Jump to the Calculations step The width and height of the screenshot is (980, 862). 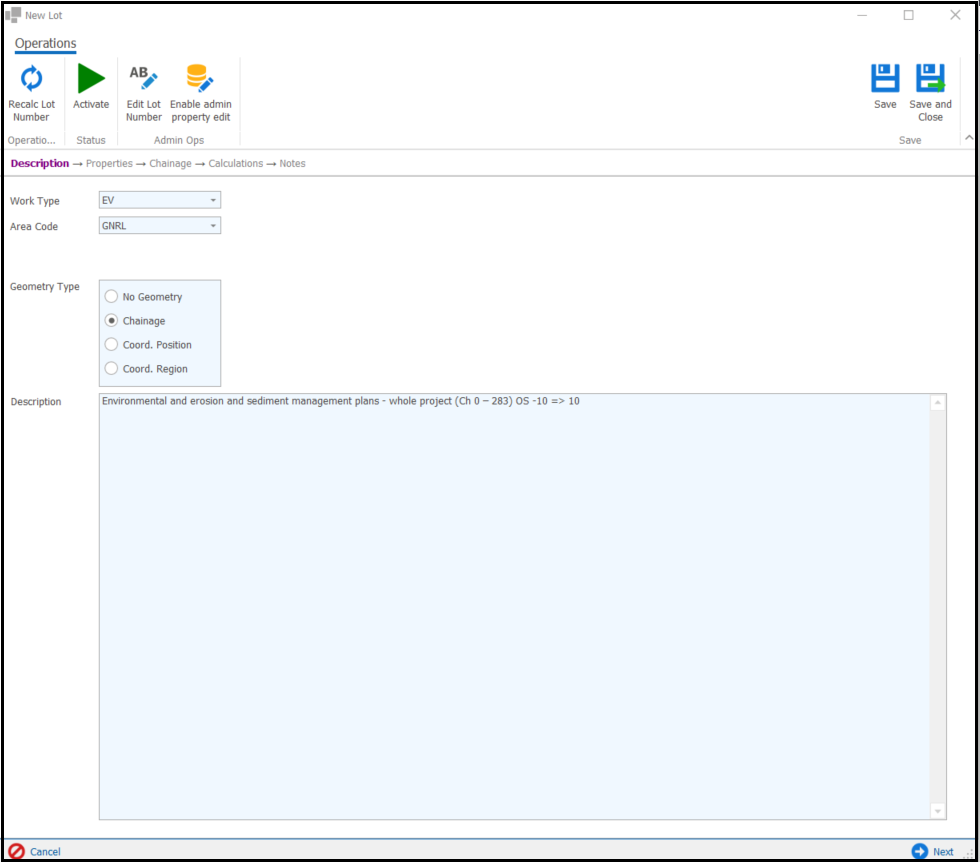coord(236,164)
